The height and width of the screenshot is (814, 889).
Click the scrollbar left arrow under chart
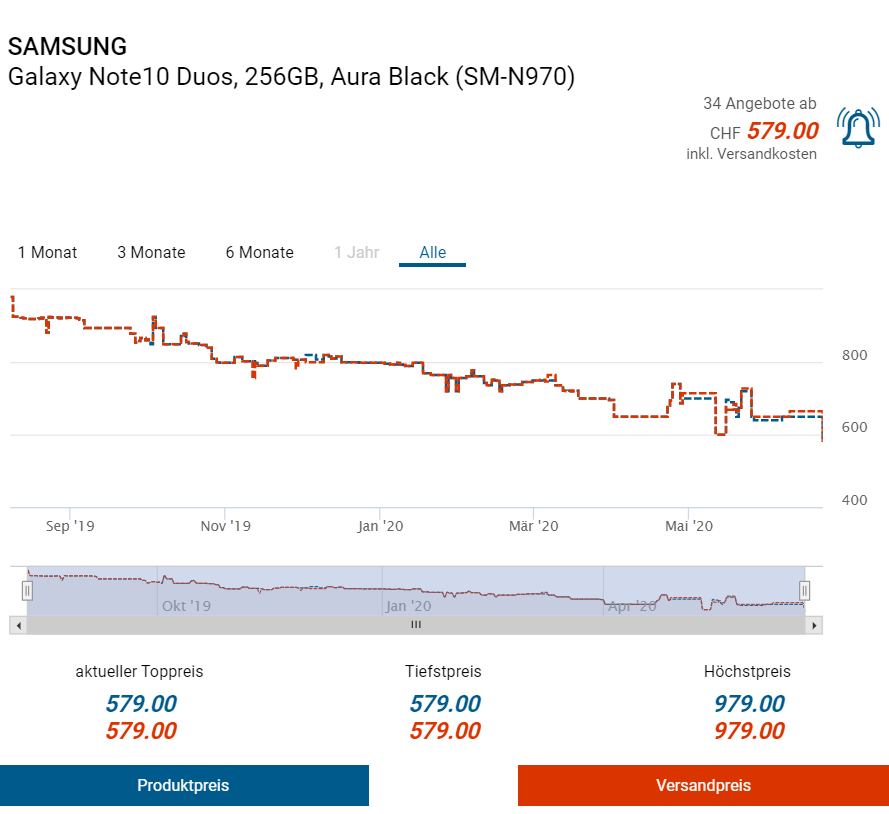click(17, 625)
